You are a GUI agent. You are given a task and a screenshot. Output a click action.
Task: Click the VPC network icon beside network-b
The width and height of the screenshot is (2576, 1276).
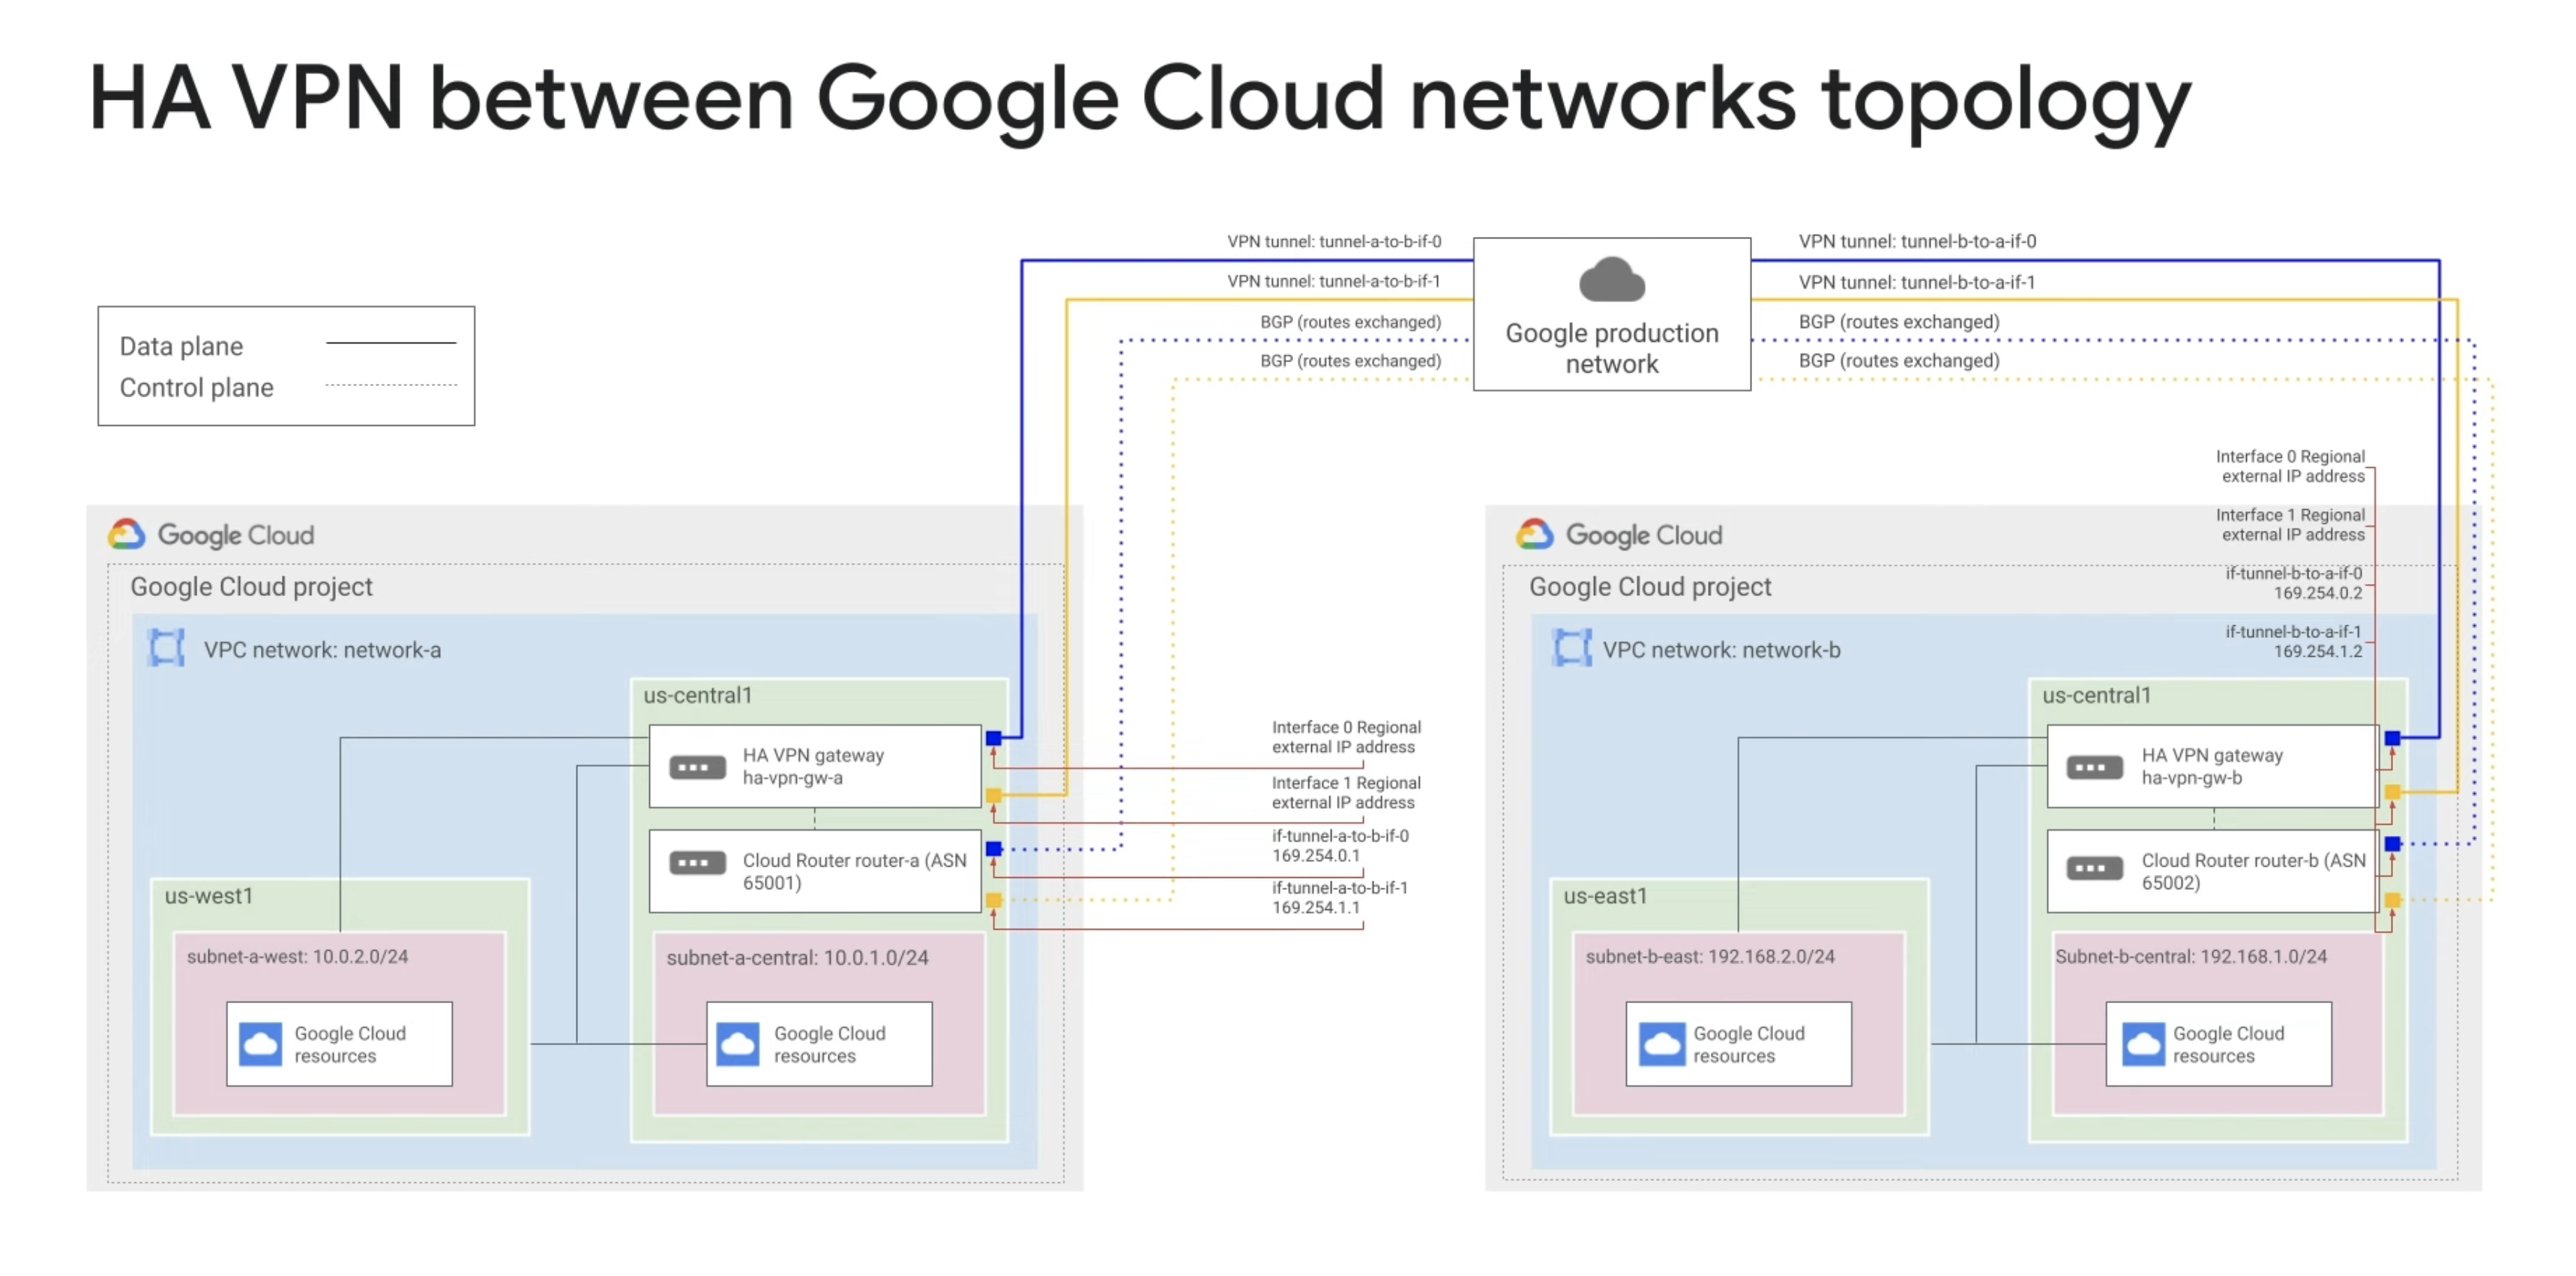tap(1571, 648)
